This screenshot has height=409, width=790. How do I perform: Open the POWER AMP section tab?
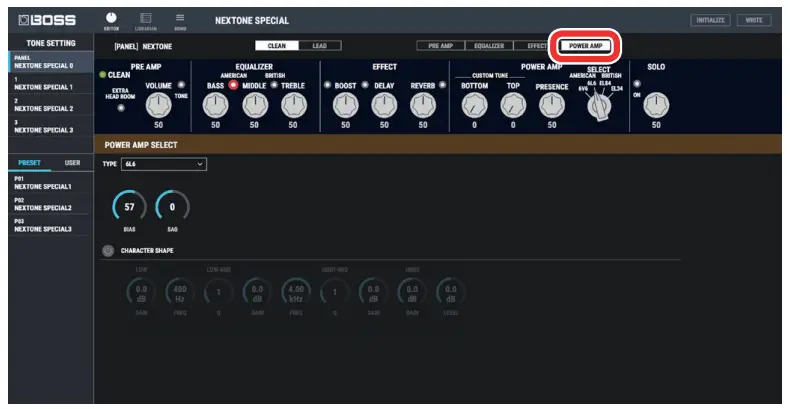coord(585,46)
